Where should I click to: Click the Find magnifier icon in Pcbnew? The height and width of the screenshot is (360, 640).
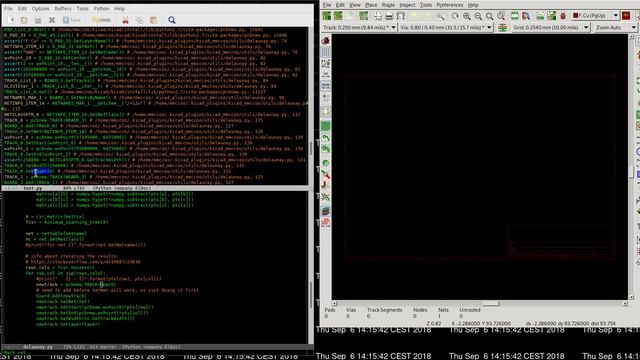point(440,16)
